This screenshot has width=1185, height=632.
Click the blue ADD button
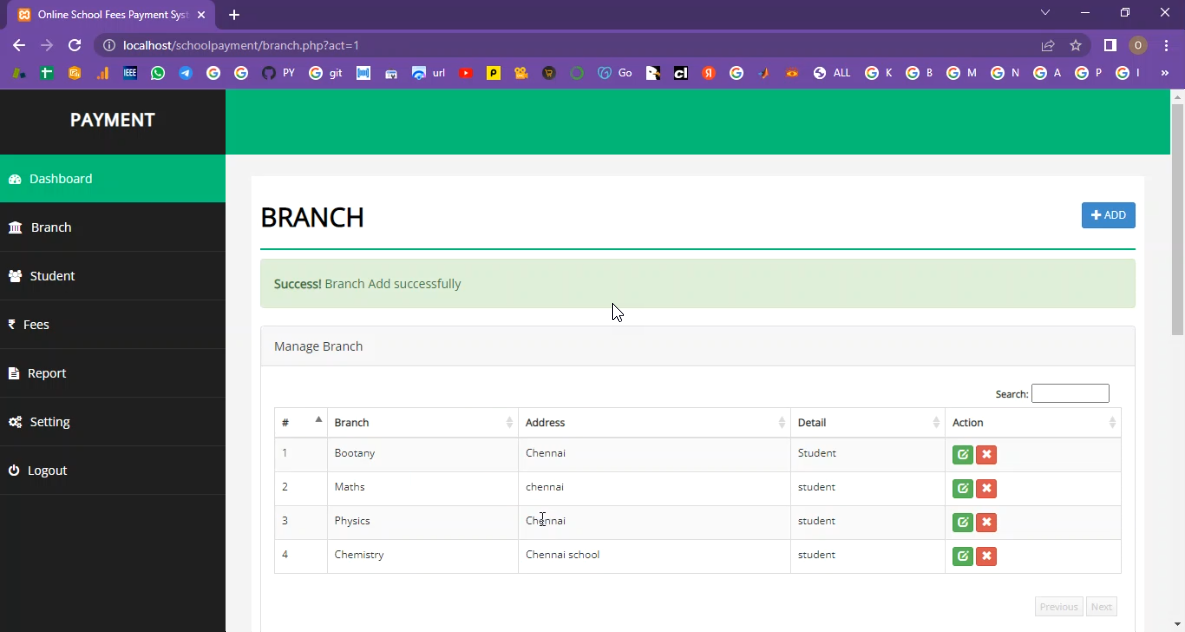pyautogui.click(x=1108, y=215)
